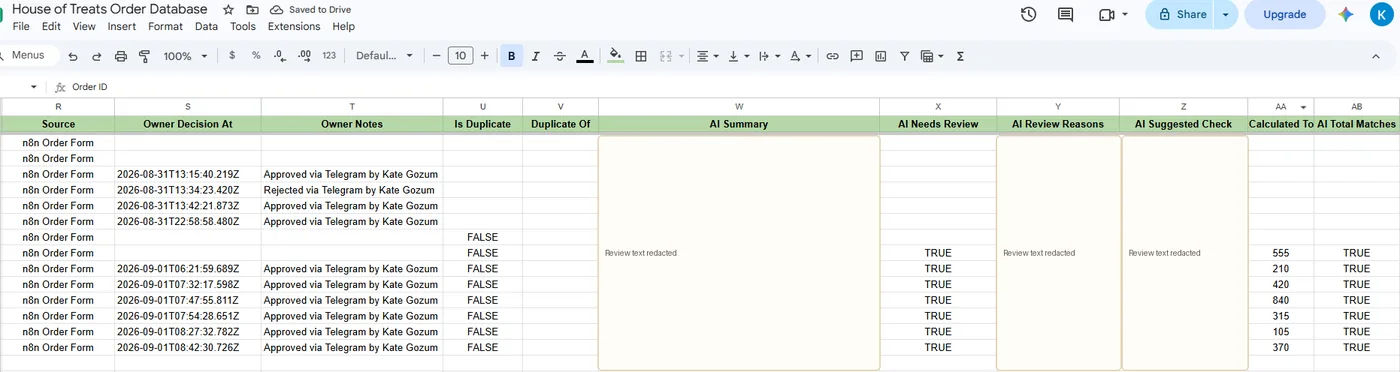The height and width of the screenshot is (372, 1400).
Task: Toggle strikethrough formatting
Action: click(560, 56)
